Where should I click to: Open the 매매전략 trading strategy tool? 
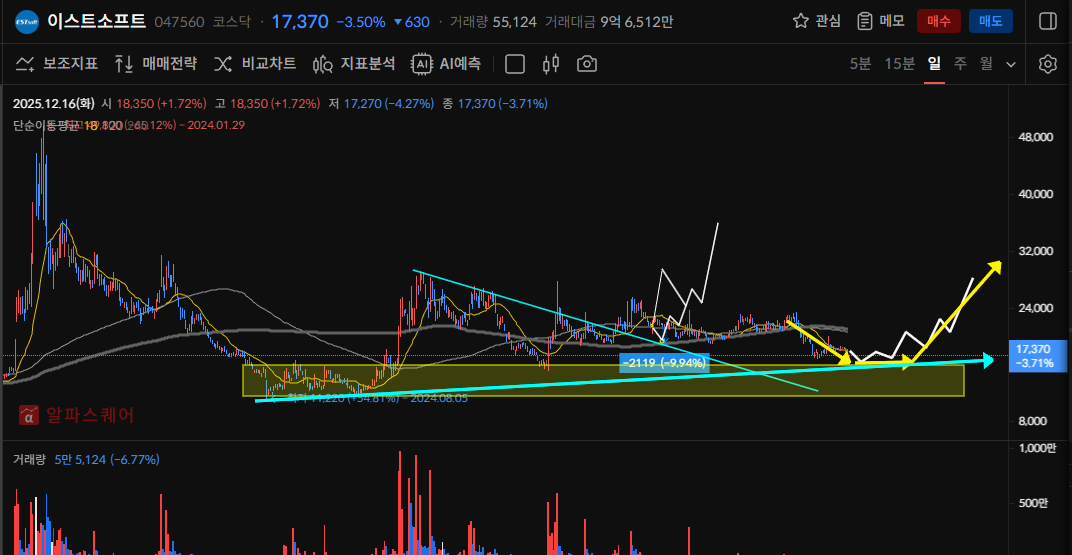pos(156,64)
